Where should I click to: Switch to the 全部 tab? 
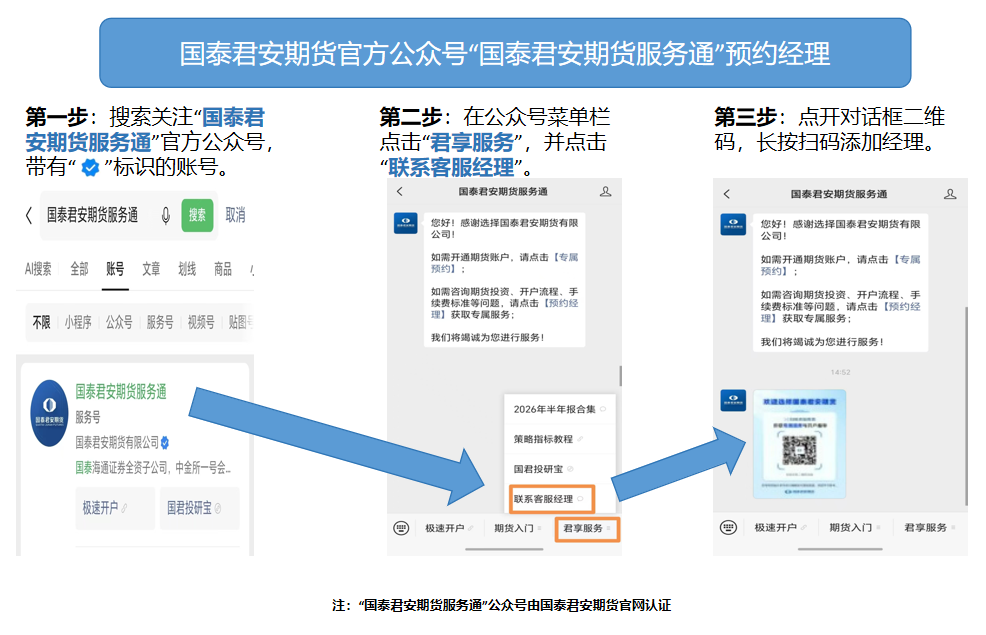coord(79,269)
